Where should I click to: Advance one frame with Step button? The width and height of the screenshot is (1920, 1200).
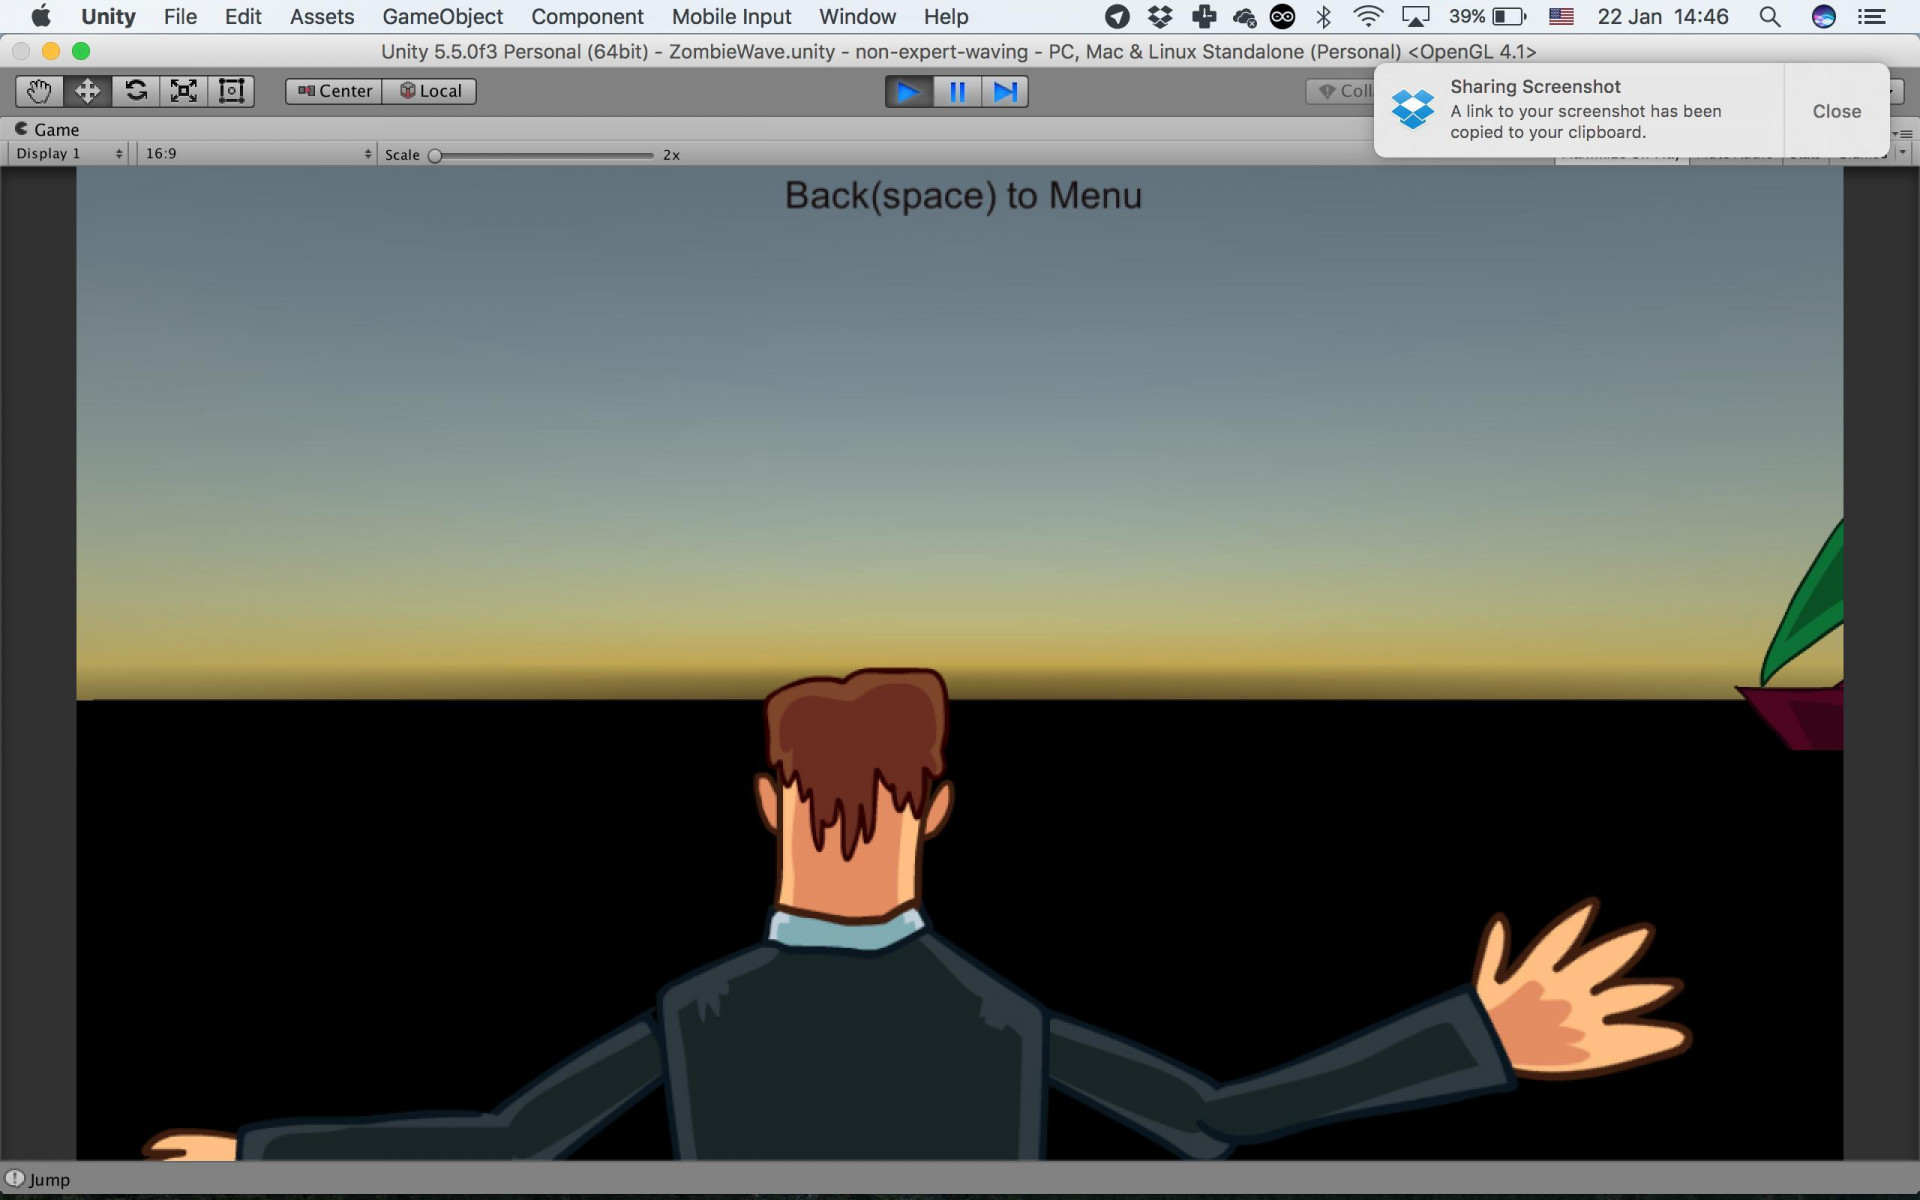(1005, 92)
